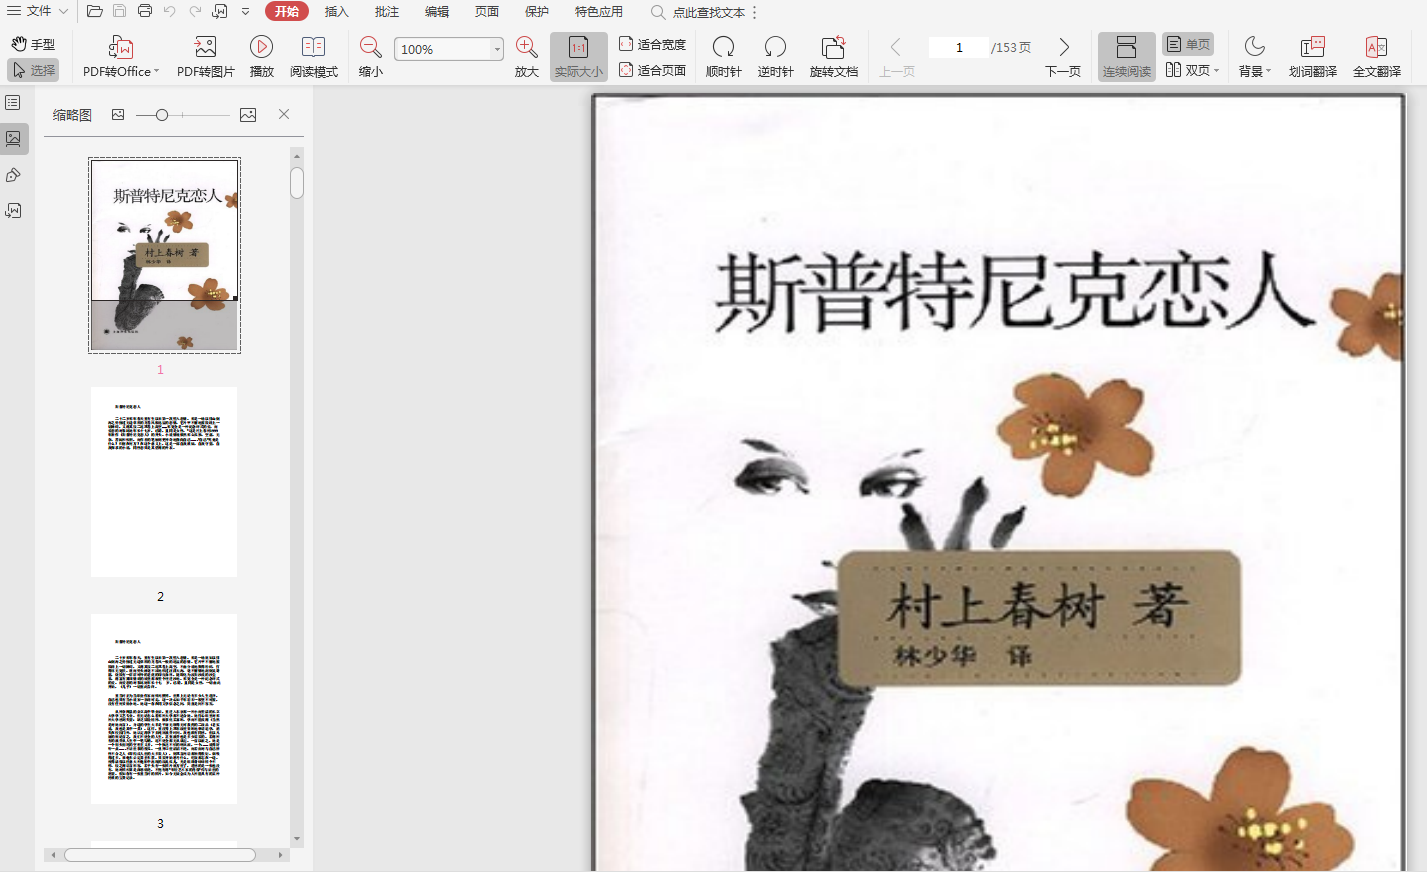This screenshot has width=1427, height=872.
Task: Click the 点此查找文本 search box
Action: [709, 12]
